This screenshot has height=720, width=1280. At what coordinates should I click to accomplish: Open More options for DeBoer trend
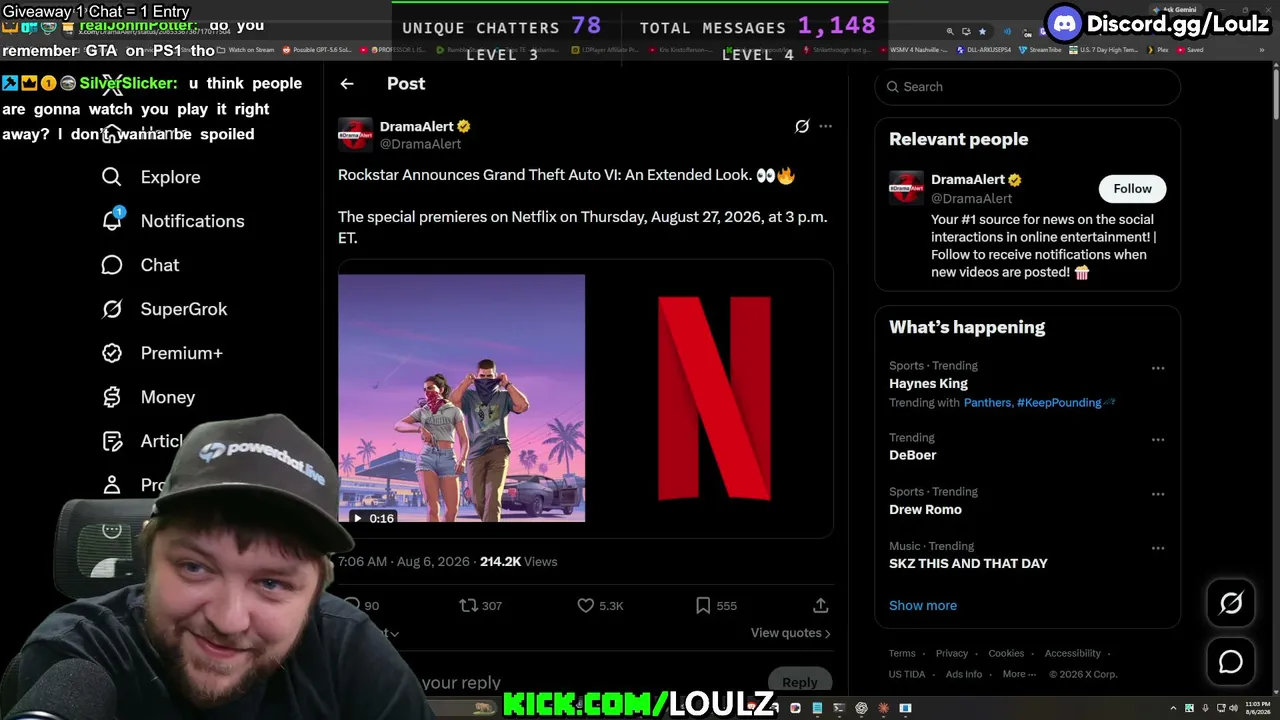pos(1158,440)
